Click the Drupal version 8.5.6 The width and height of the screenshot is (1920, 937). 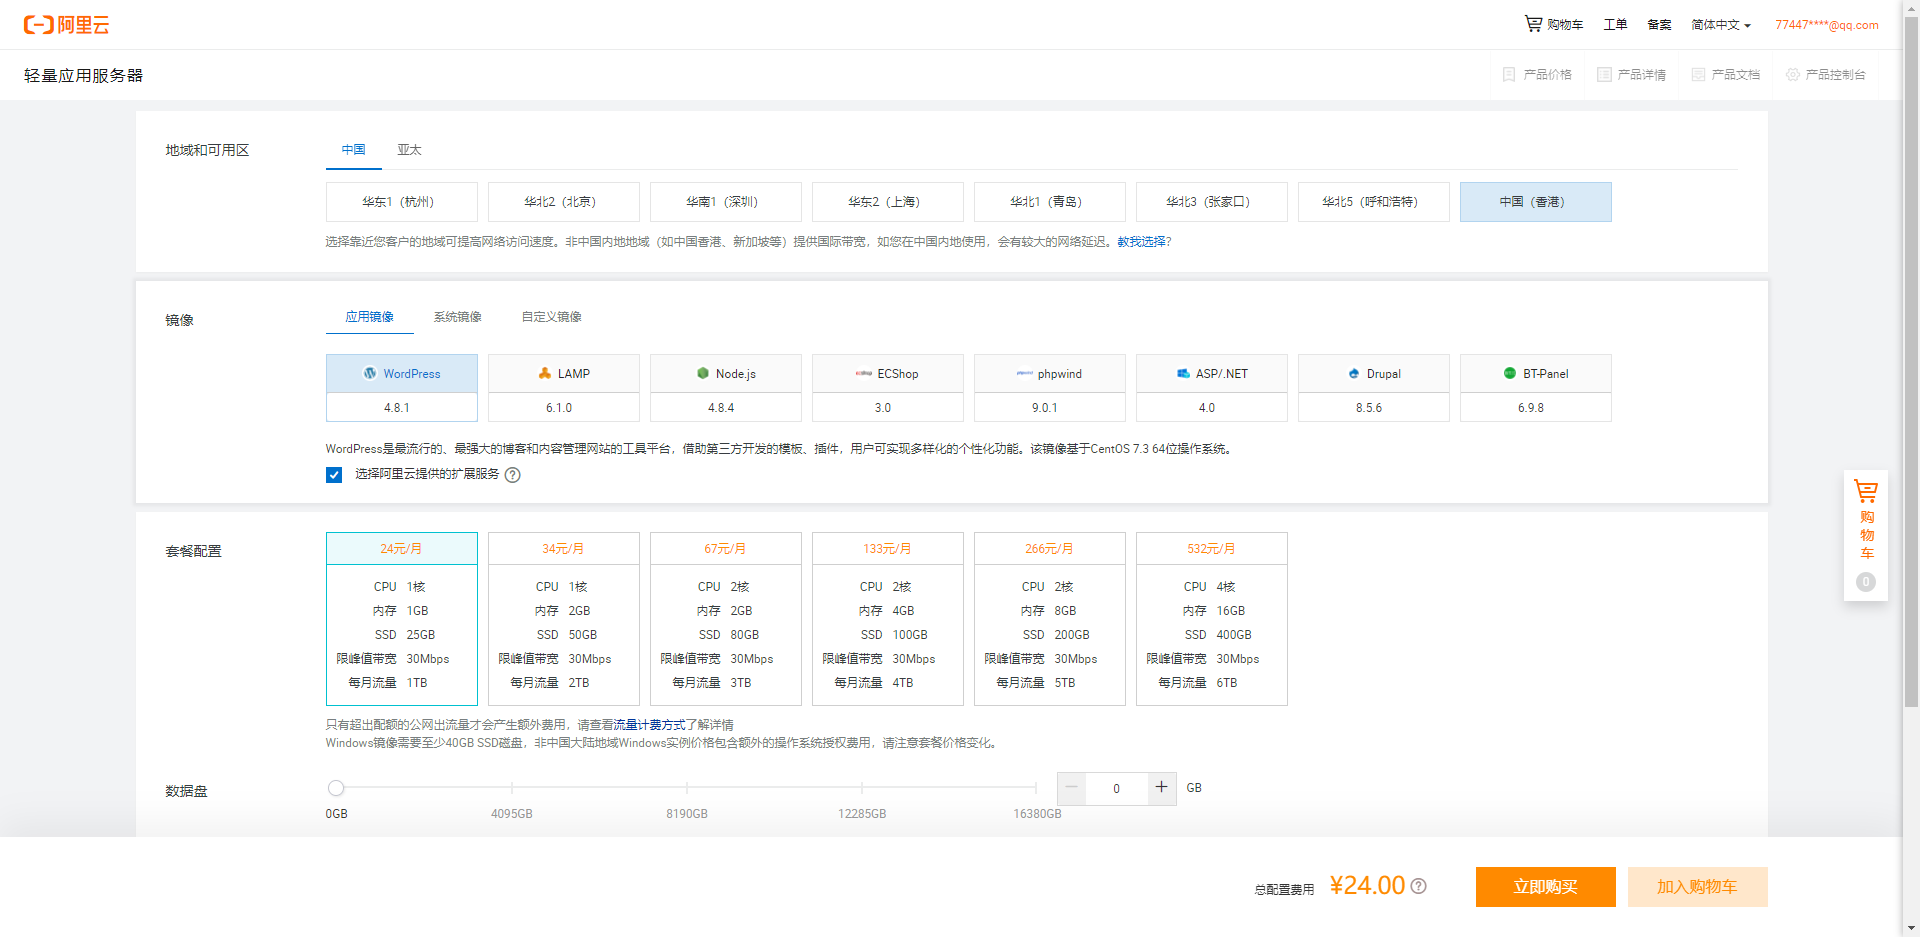1374,408
